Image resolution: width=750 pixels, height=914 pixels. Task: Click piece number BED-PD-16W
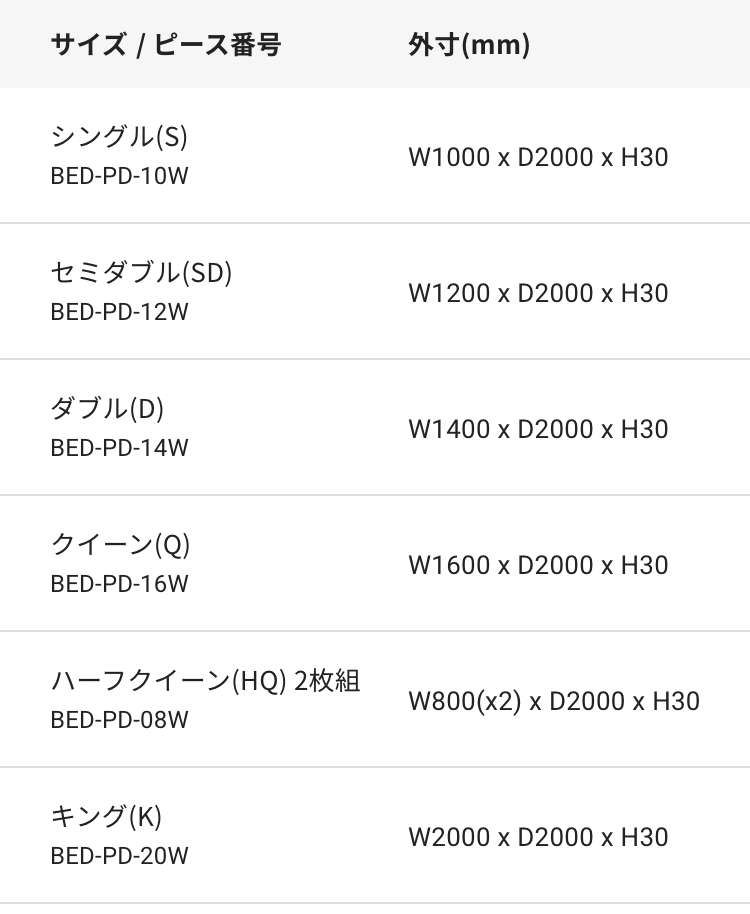tap(119, 584)
